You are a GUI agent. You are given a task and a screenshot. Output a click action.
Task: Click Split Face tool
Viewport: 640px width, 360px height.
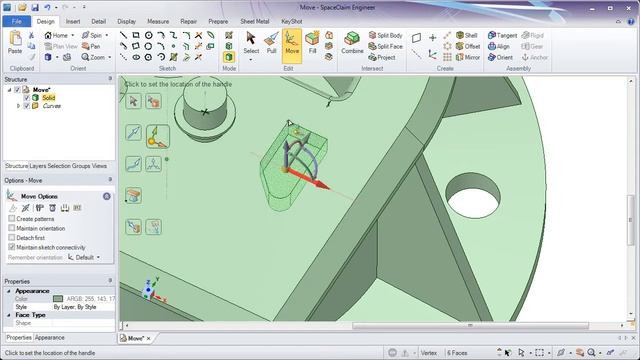coord(386,47)
